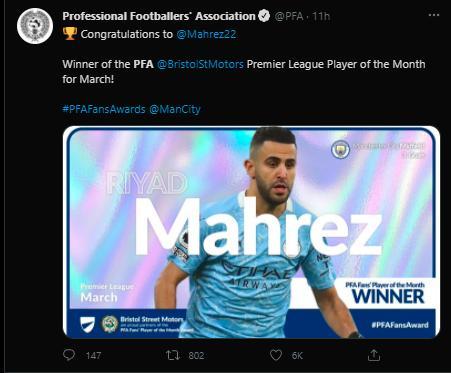Screen dimensions: 451x373
Task: Click the 802 retweets count
Action: 196,356
